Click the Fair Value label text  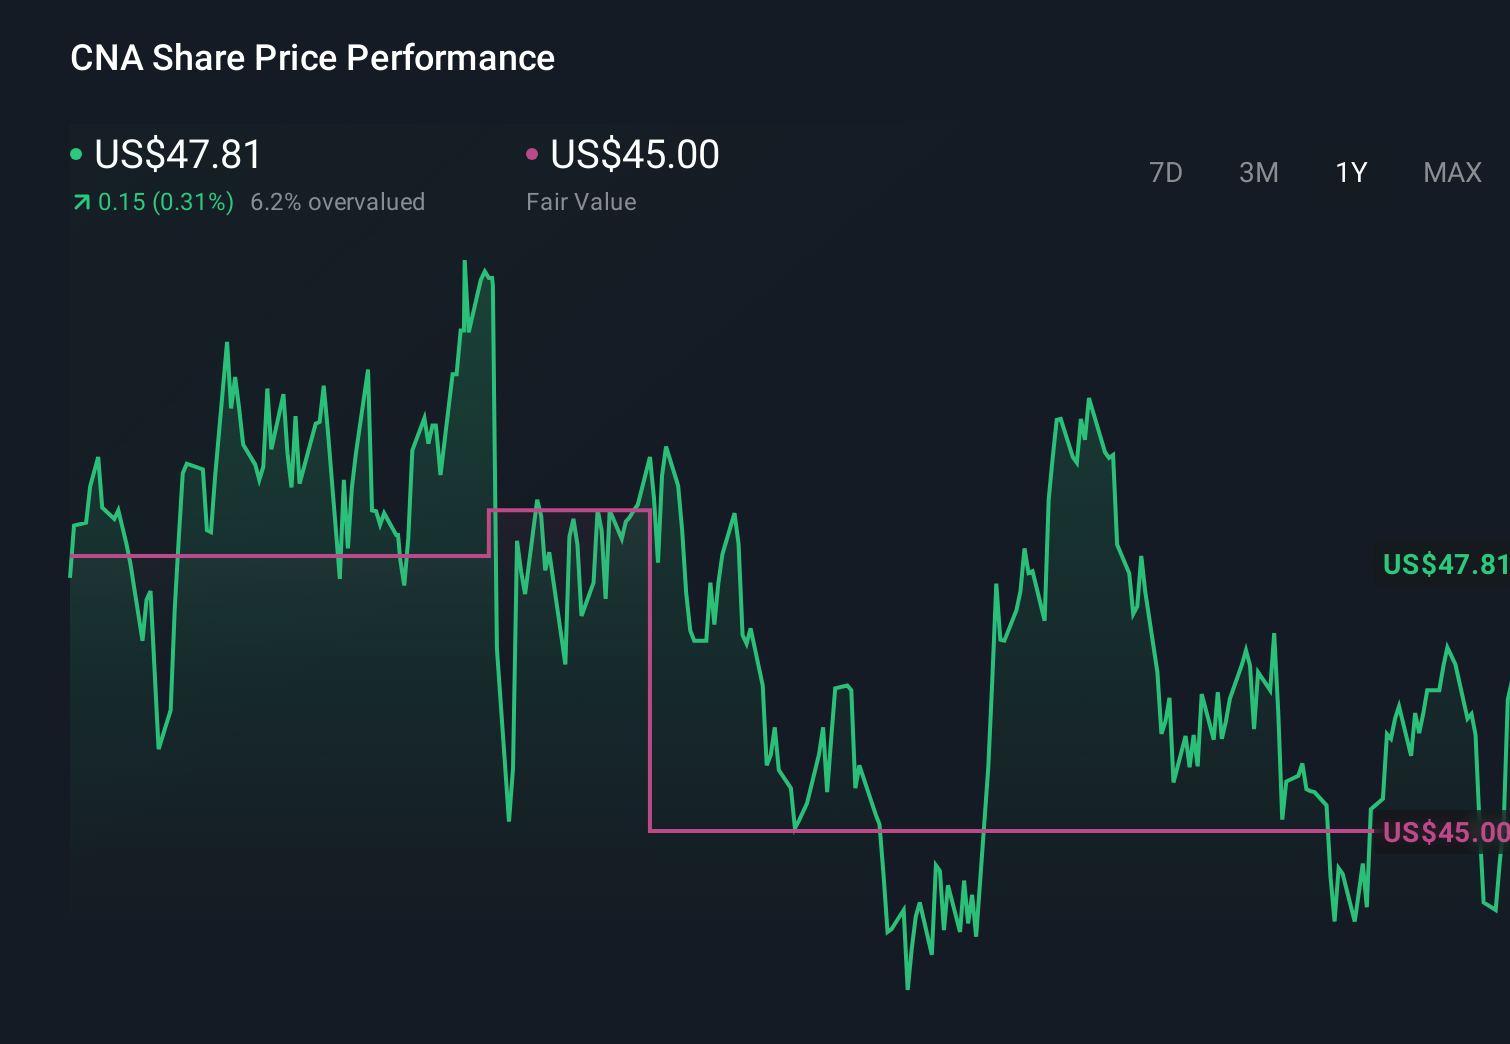[x=580, y=201]
